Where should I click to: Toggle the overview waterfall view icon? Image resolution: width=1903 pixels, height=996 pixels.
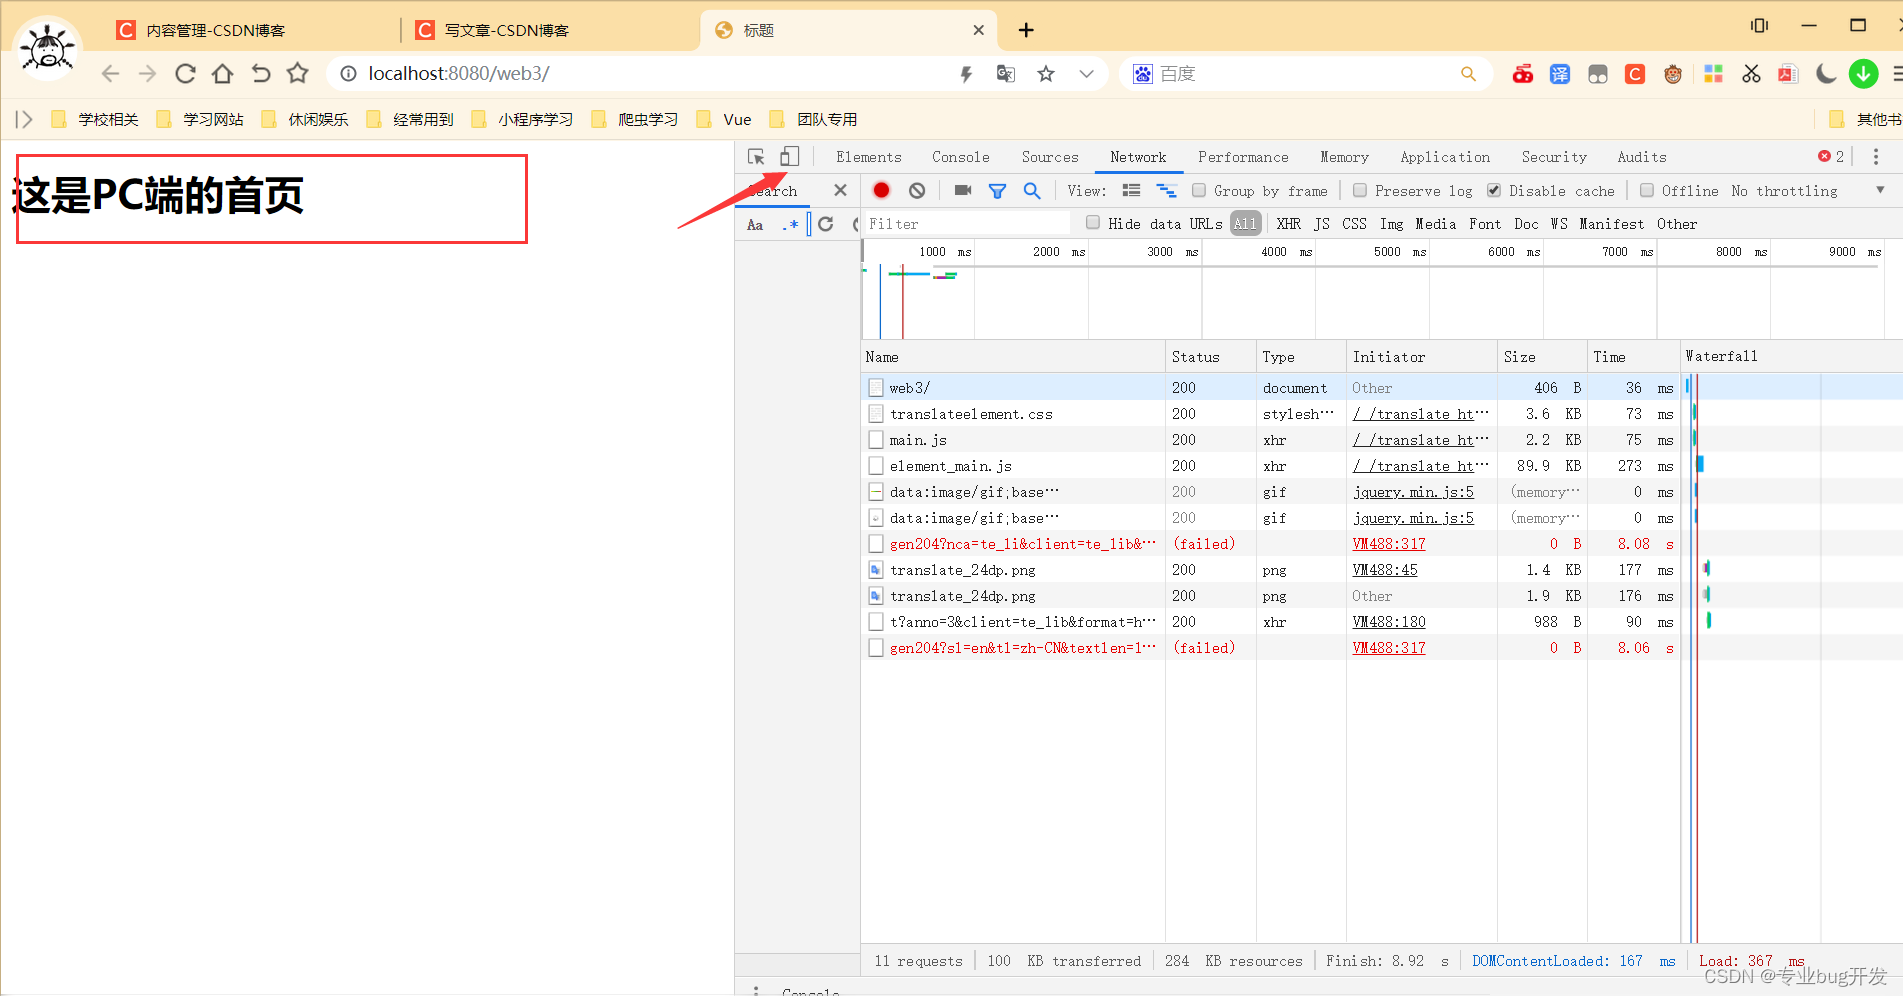click(x=1166, y=190)
